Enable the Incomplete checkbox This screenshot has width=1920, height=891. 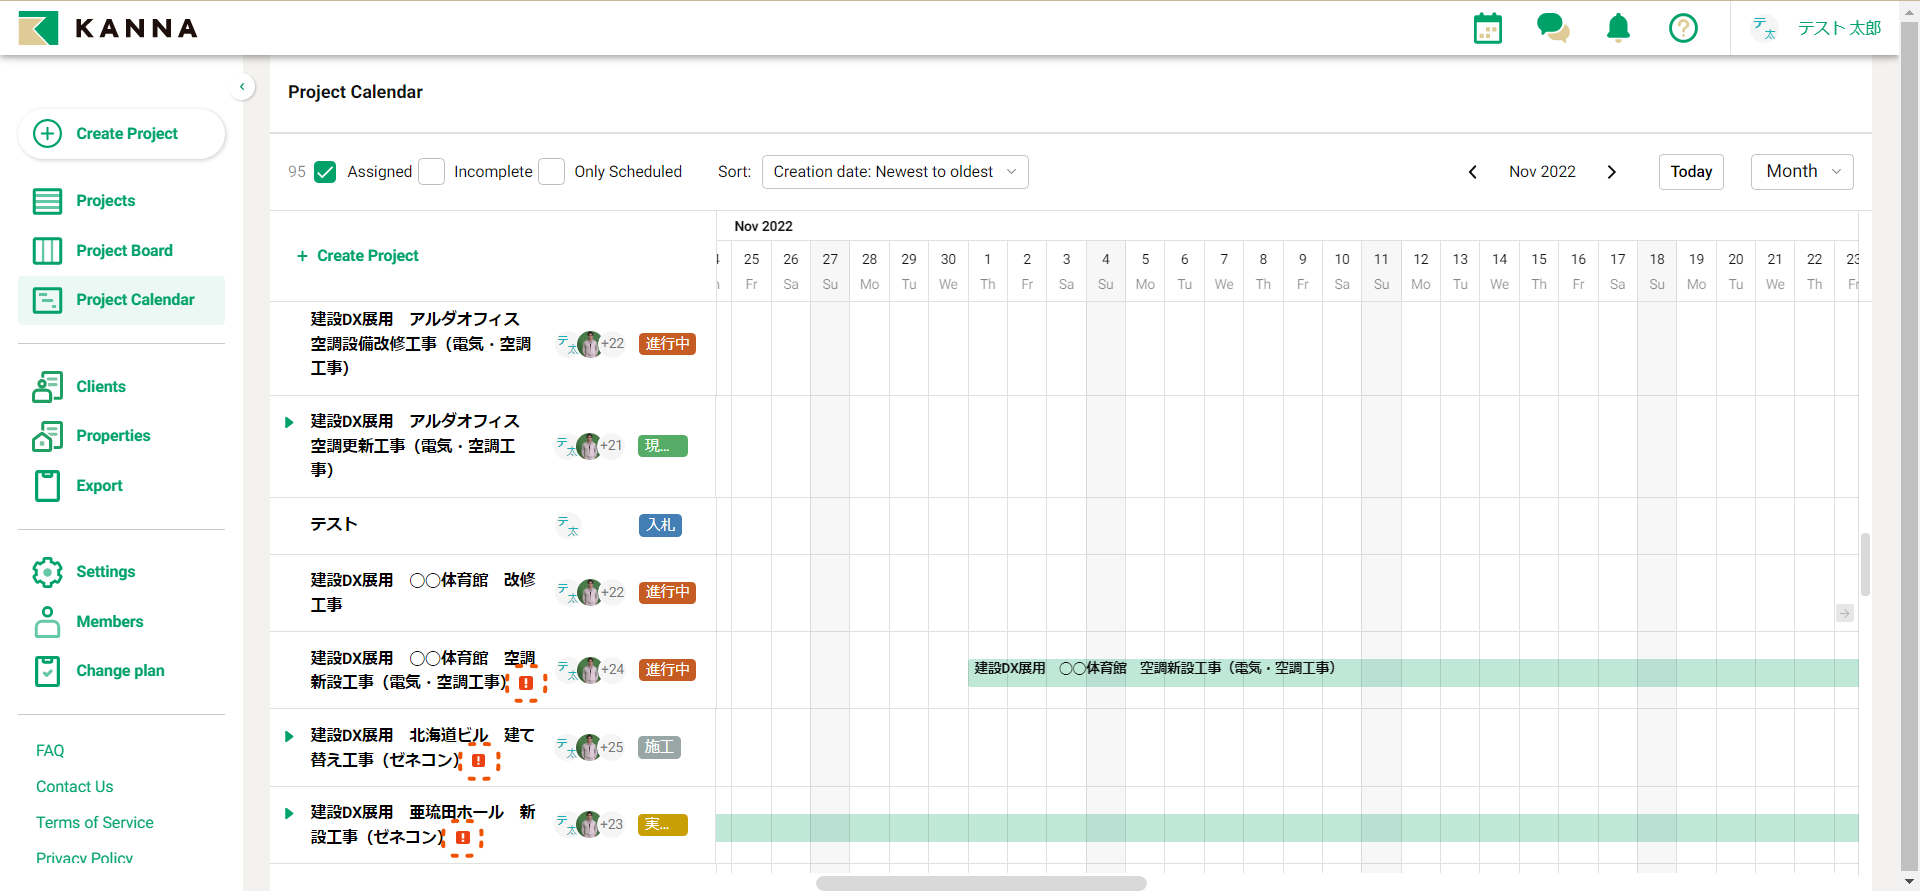432,172
